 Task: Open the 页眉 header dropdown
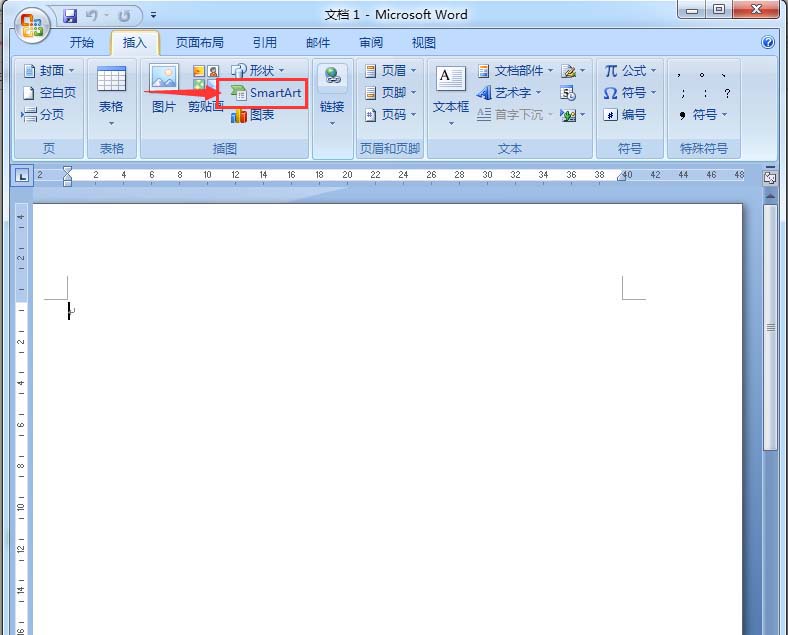click(x=390, y=71)
